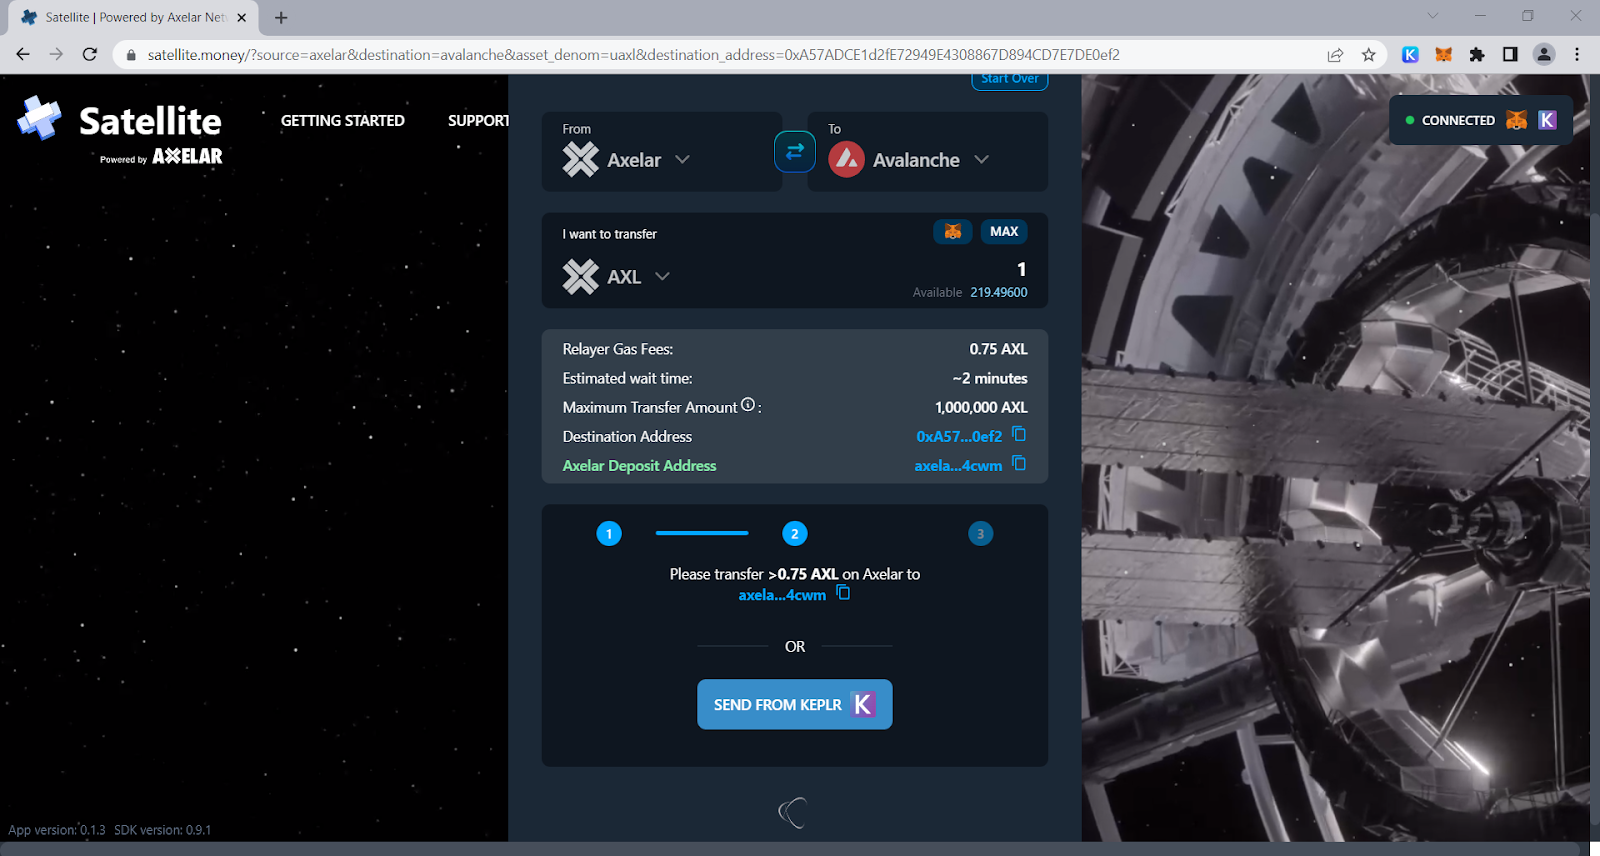1600x856 pixels.
Task: Reload the Satellite page
Action: point(90,55)
